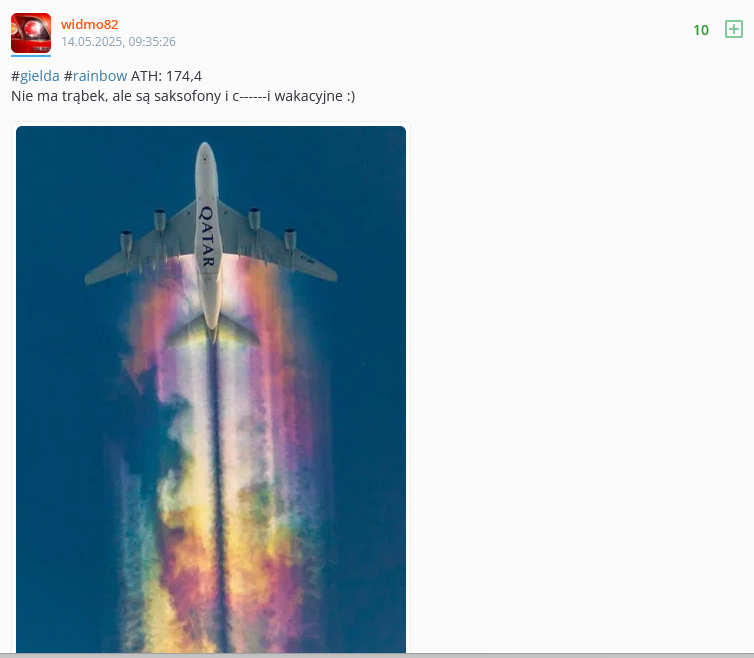Click the hash symbol before gielda
The height and width of the screenshot is (658, 754).
click(x=15, y=76)
